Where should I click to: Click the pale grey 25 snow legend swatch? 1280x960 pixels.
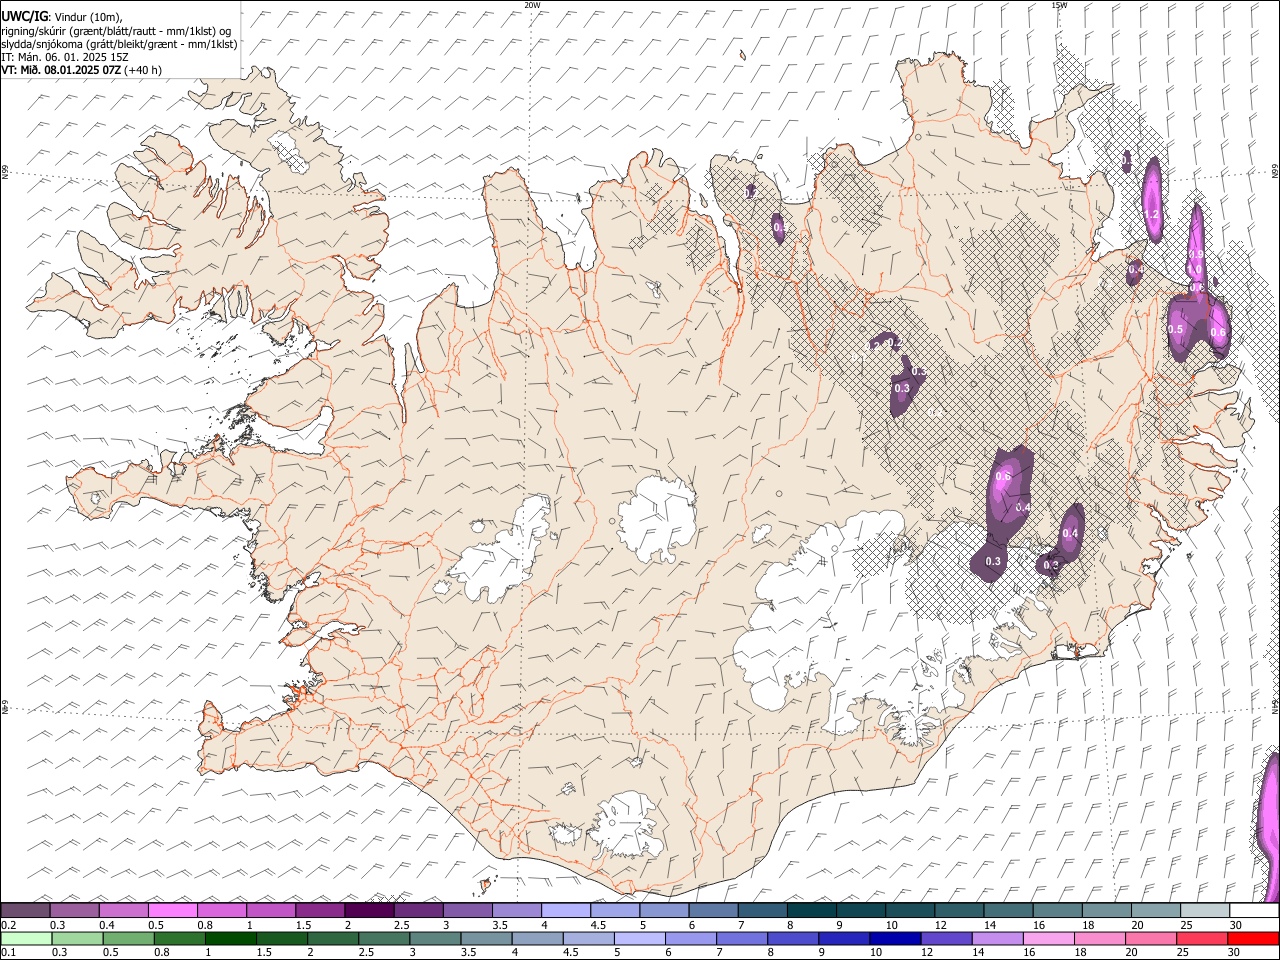pos(1205,911)
